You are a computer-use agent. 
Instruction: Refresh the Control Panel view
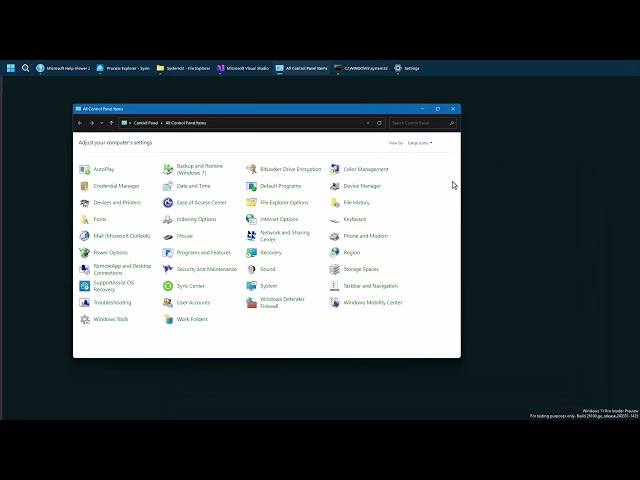click(x=379, y=123)
